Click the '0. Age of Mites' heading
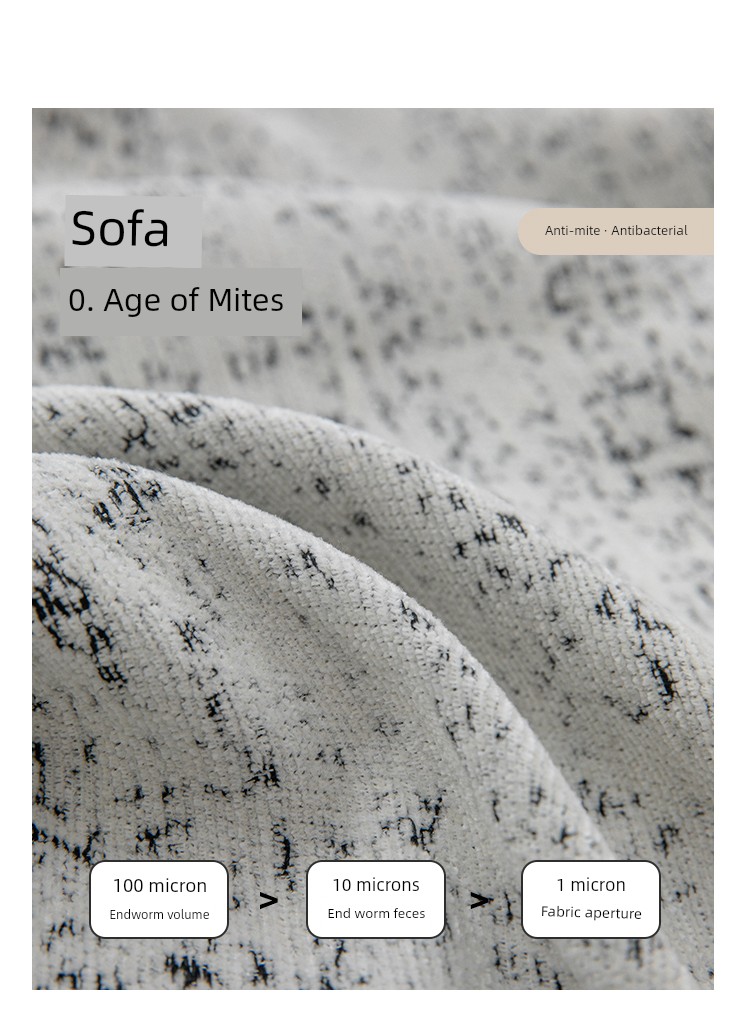Image resolution: width=750 pixels, height=1032 pixels. pos(176,300)
